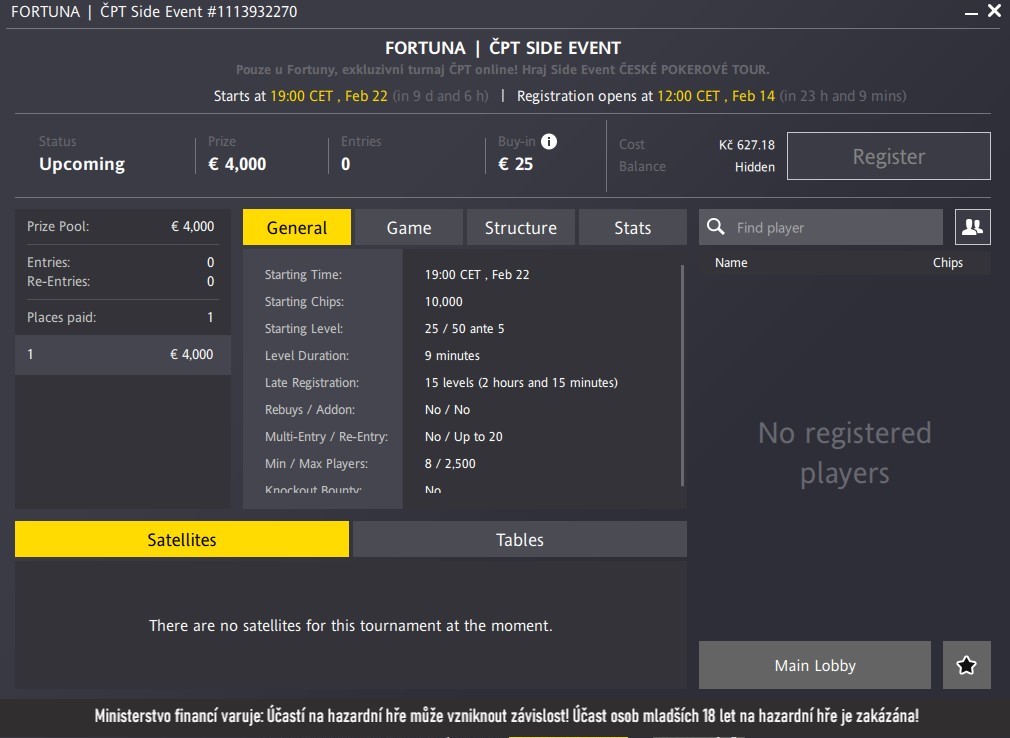
Task: Click the Level Duration 9 minutes value
Action: click(x=452, y=355)
